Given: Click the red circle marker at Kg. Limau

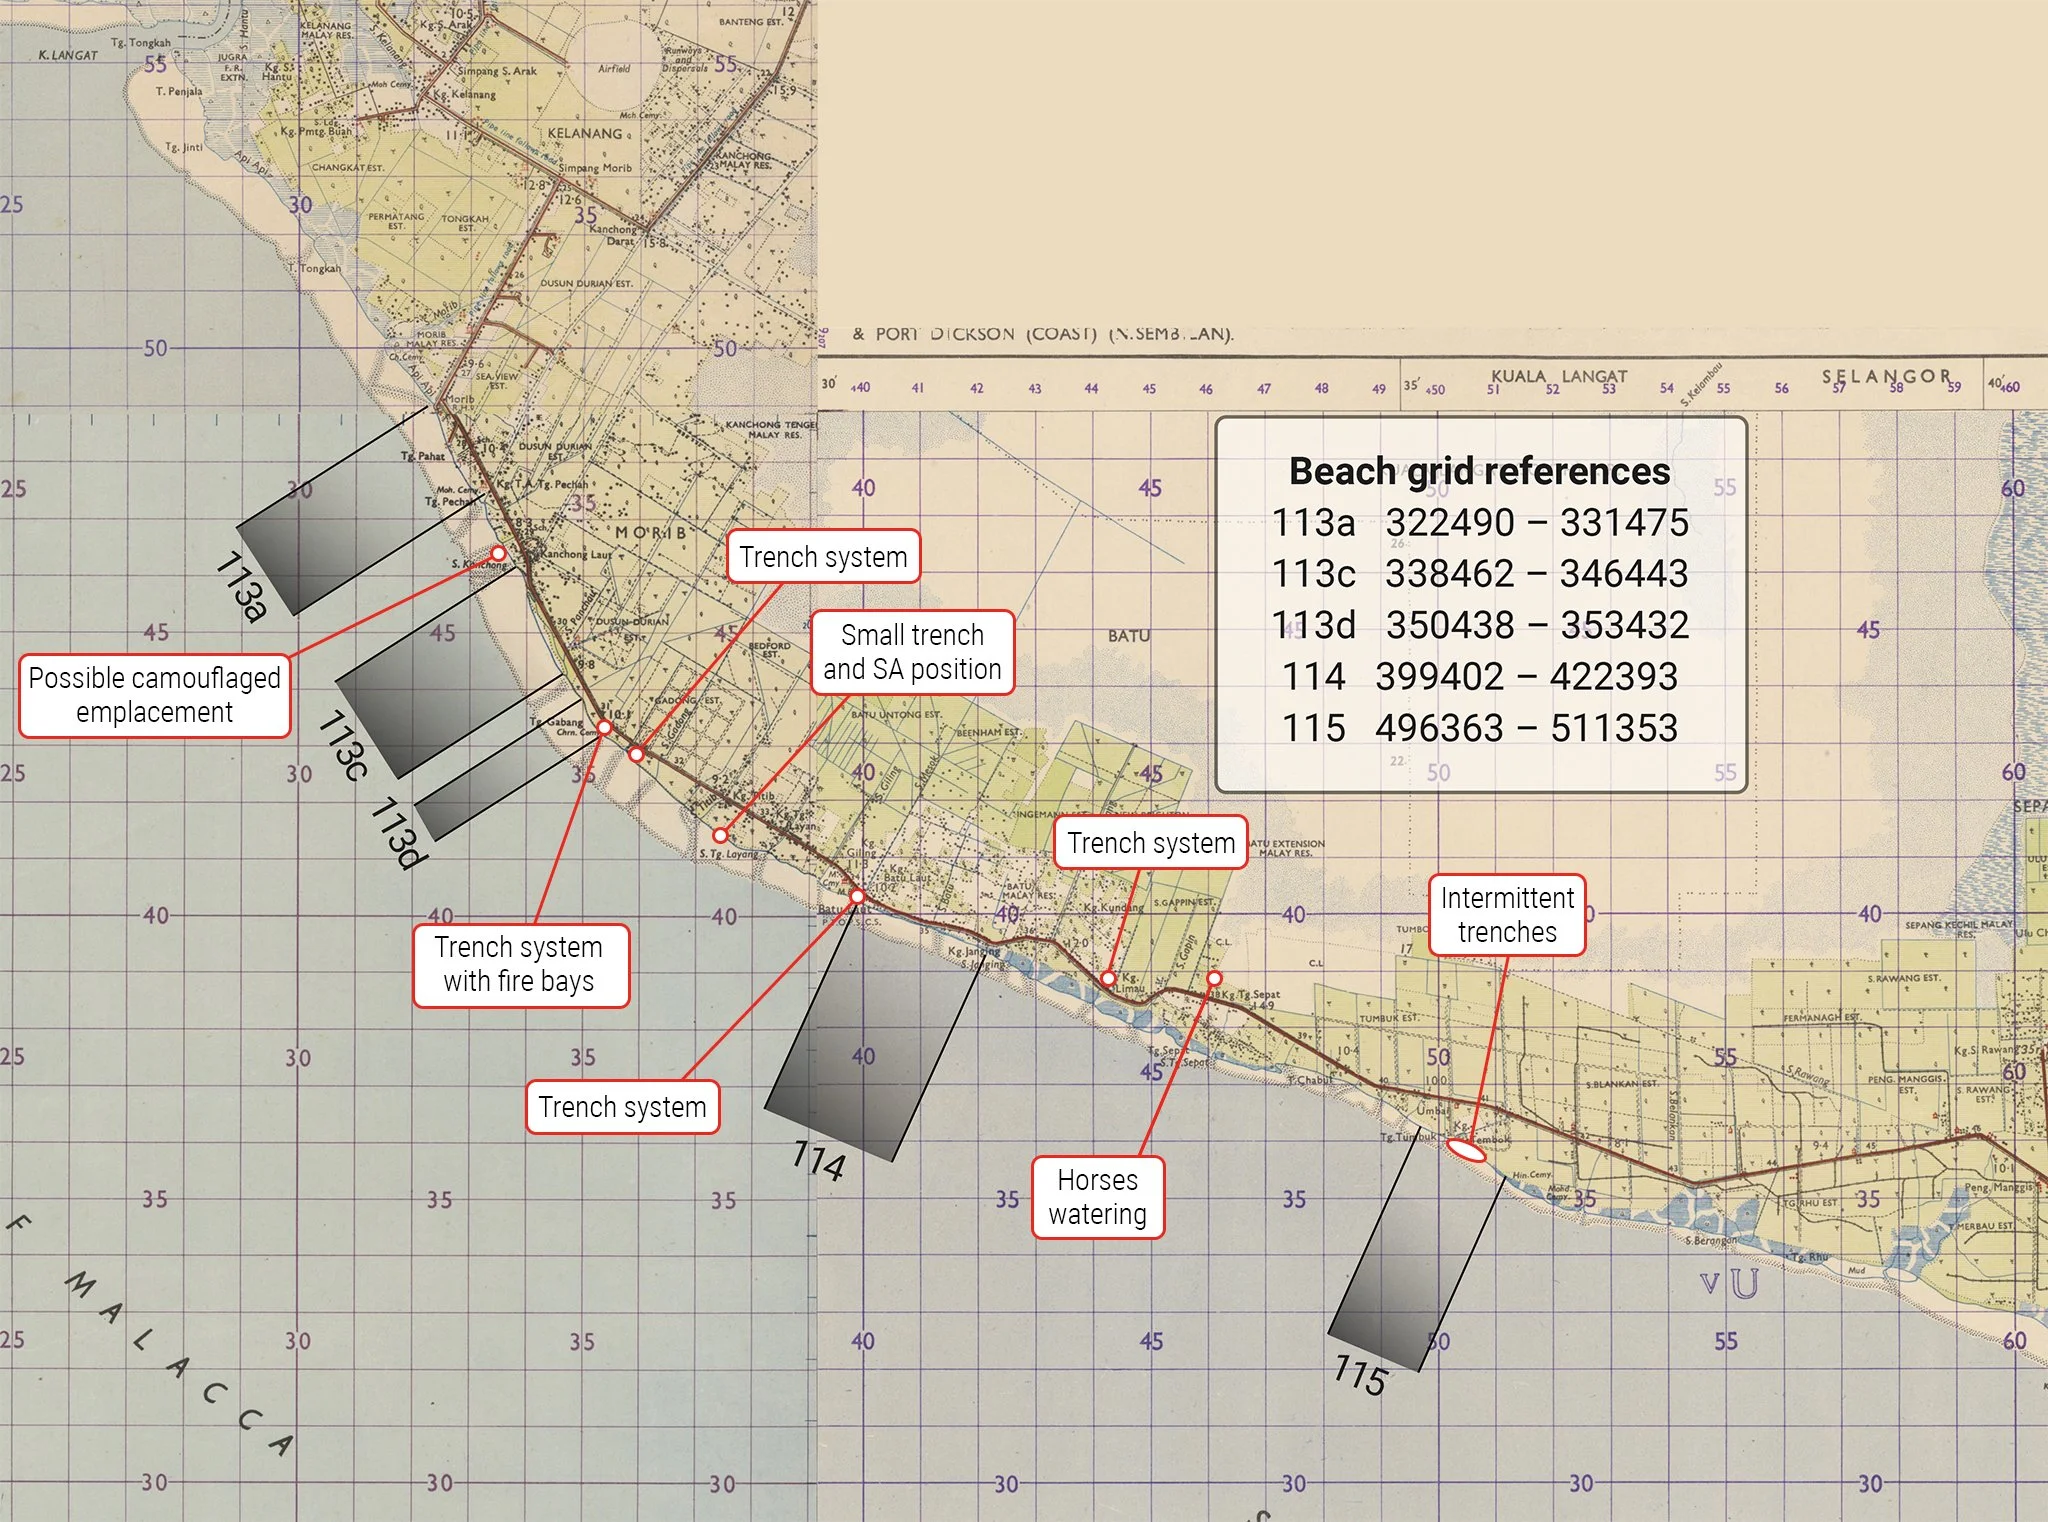Looking at the screenshot, I should tap(1108, 978).
